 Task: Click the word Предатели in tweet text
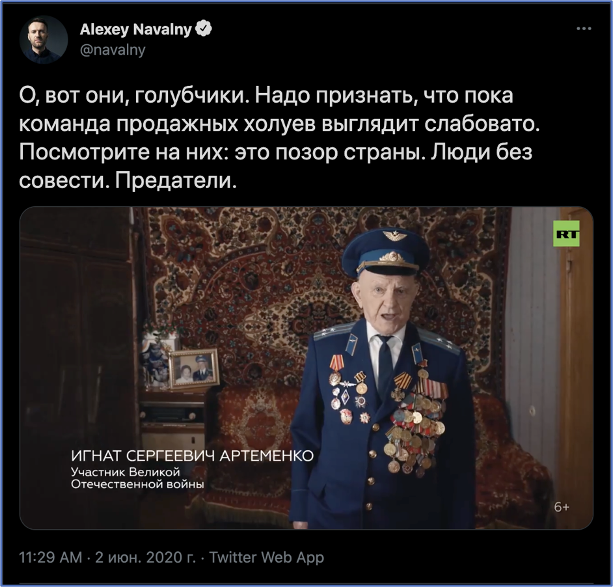tap(176, 180)
